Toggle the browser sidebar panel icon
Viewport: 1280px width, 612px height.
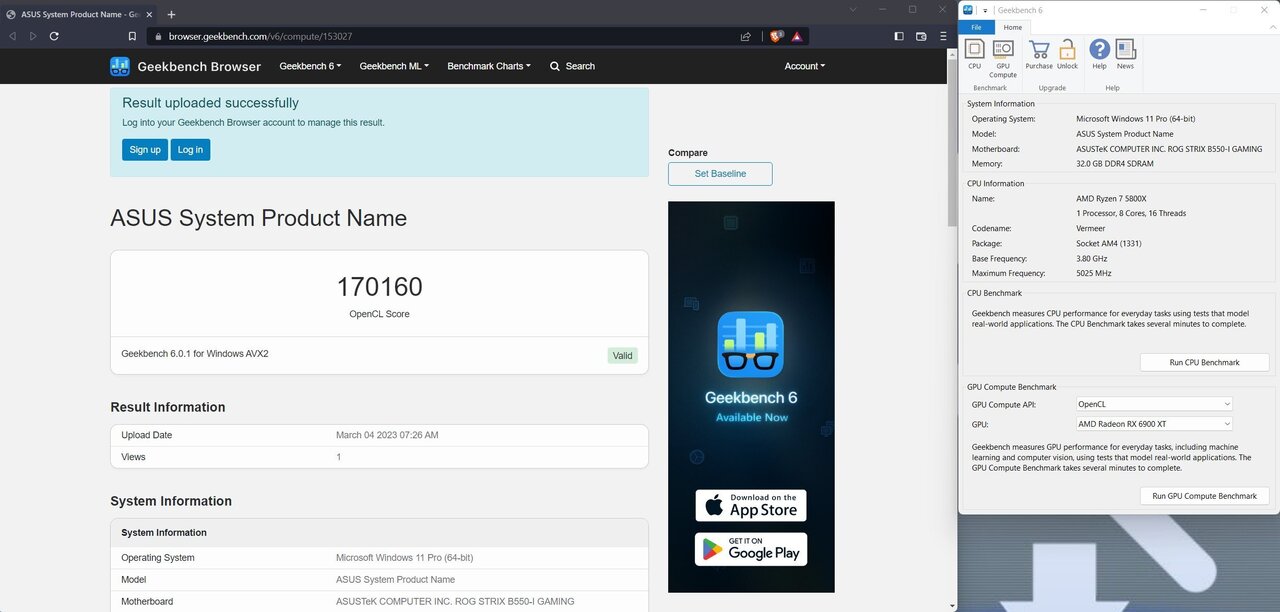[898, 36]
